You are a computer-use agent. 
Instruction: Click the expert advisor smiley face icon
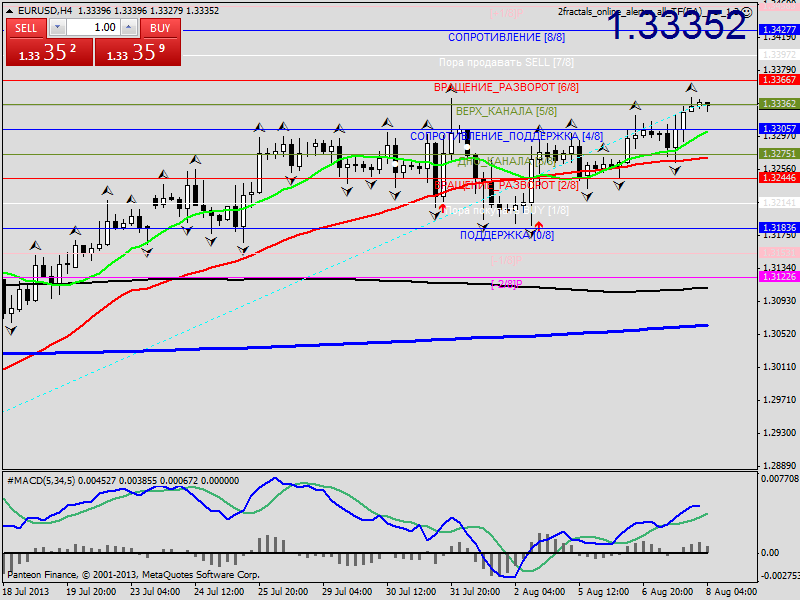(x=746, y=11)
